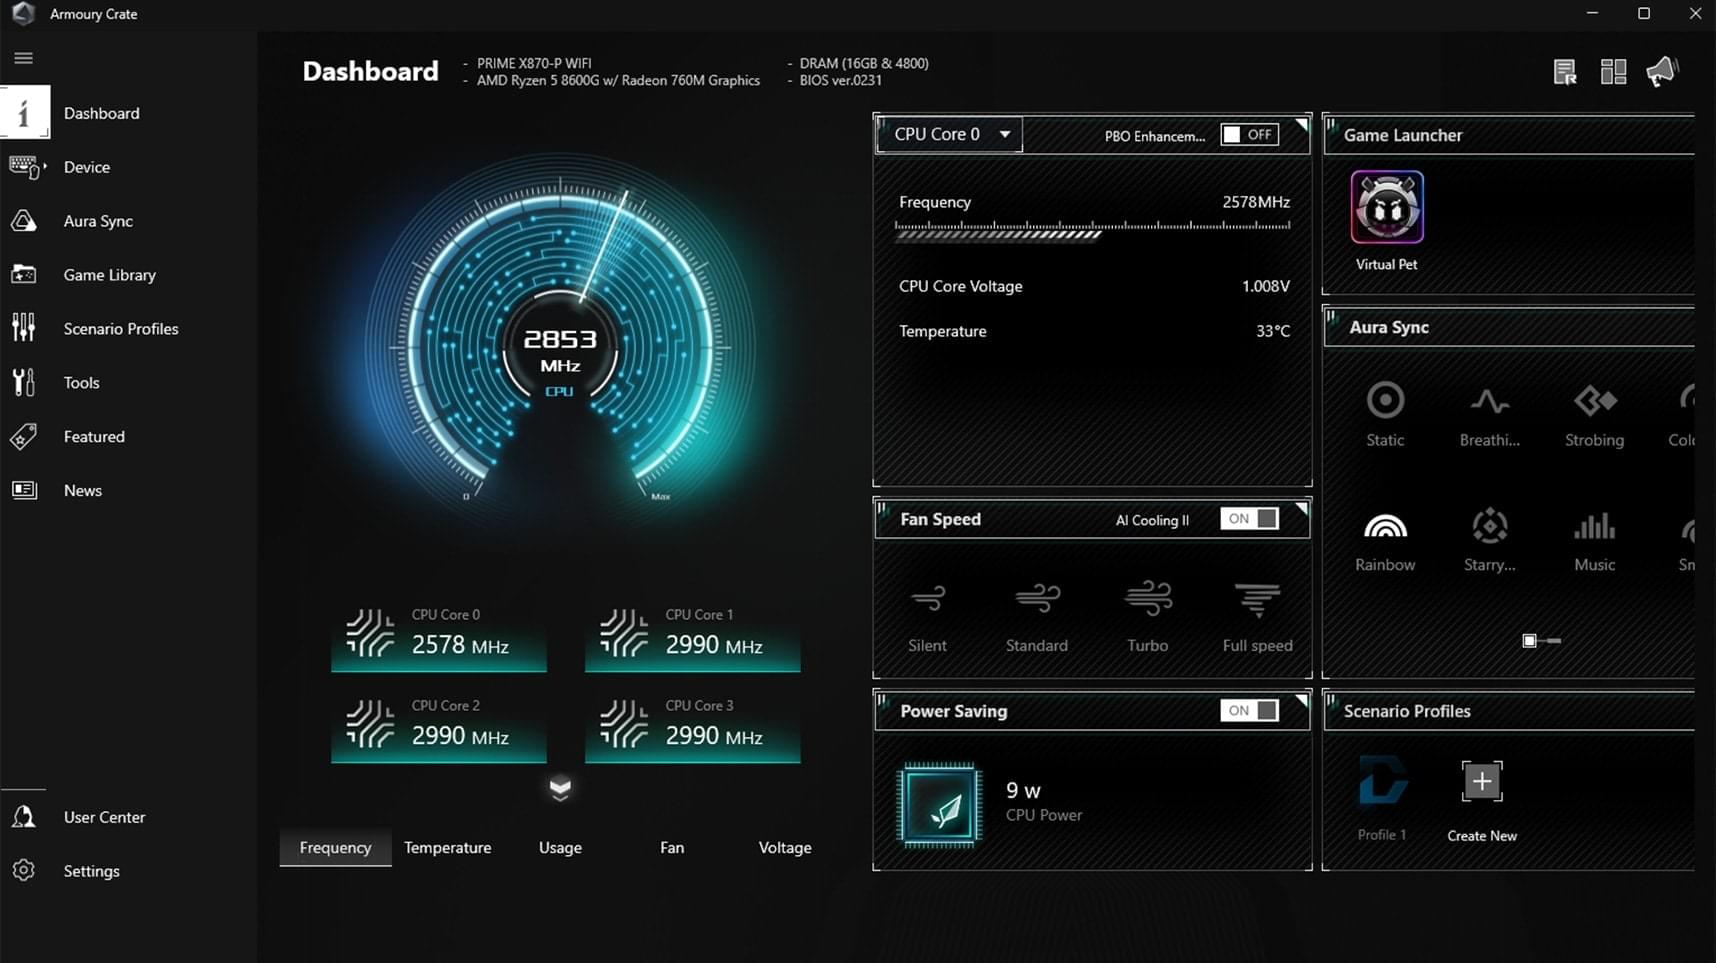Switch to the Temperature tab

[447, 848]
